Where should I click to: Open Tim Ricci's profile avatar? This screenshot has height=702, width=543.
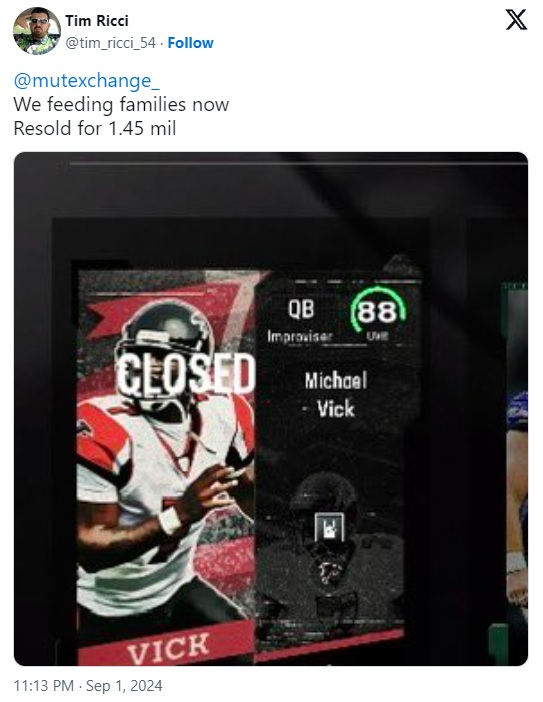pos(36,31)
